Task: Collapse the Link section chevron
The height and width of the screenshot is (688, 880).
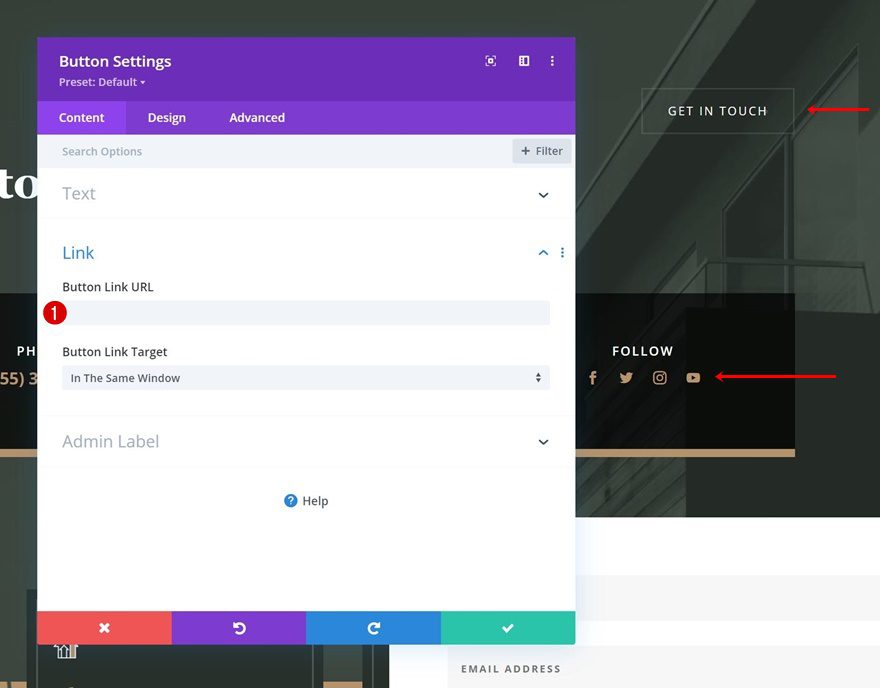Action: [x=543, y=253]
